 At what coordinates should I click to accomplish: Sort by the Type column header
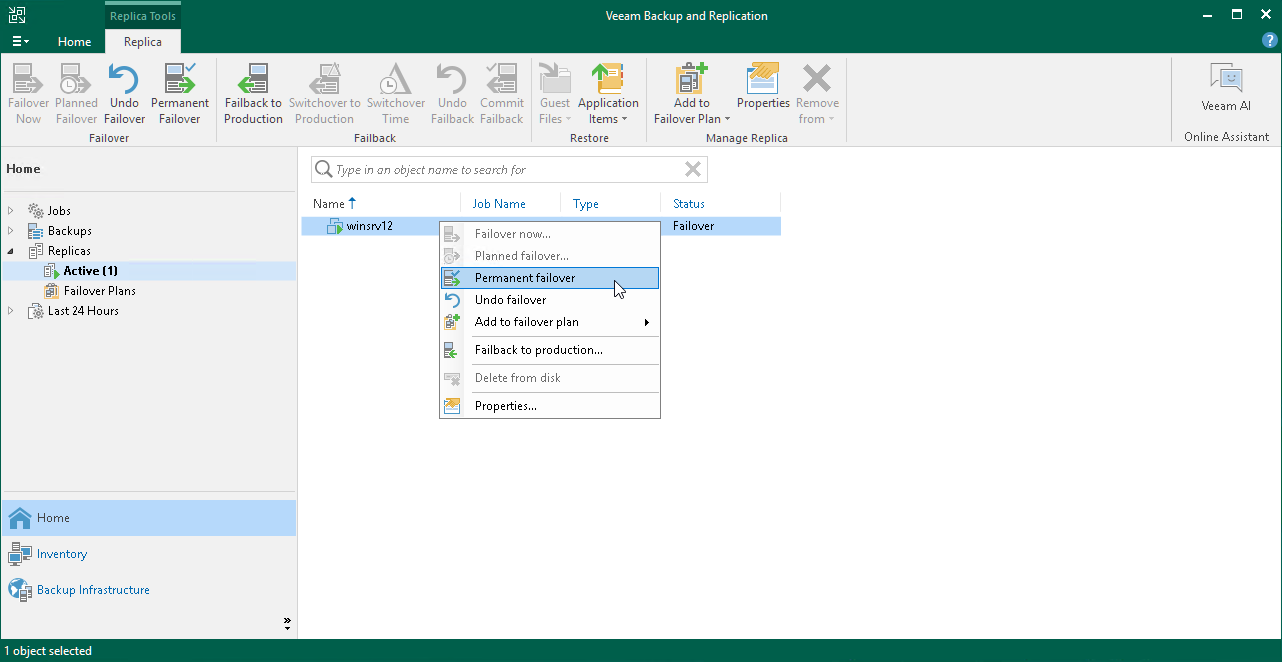pos(586,204)
